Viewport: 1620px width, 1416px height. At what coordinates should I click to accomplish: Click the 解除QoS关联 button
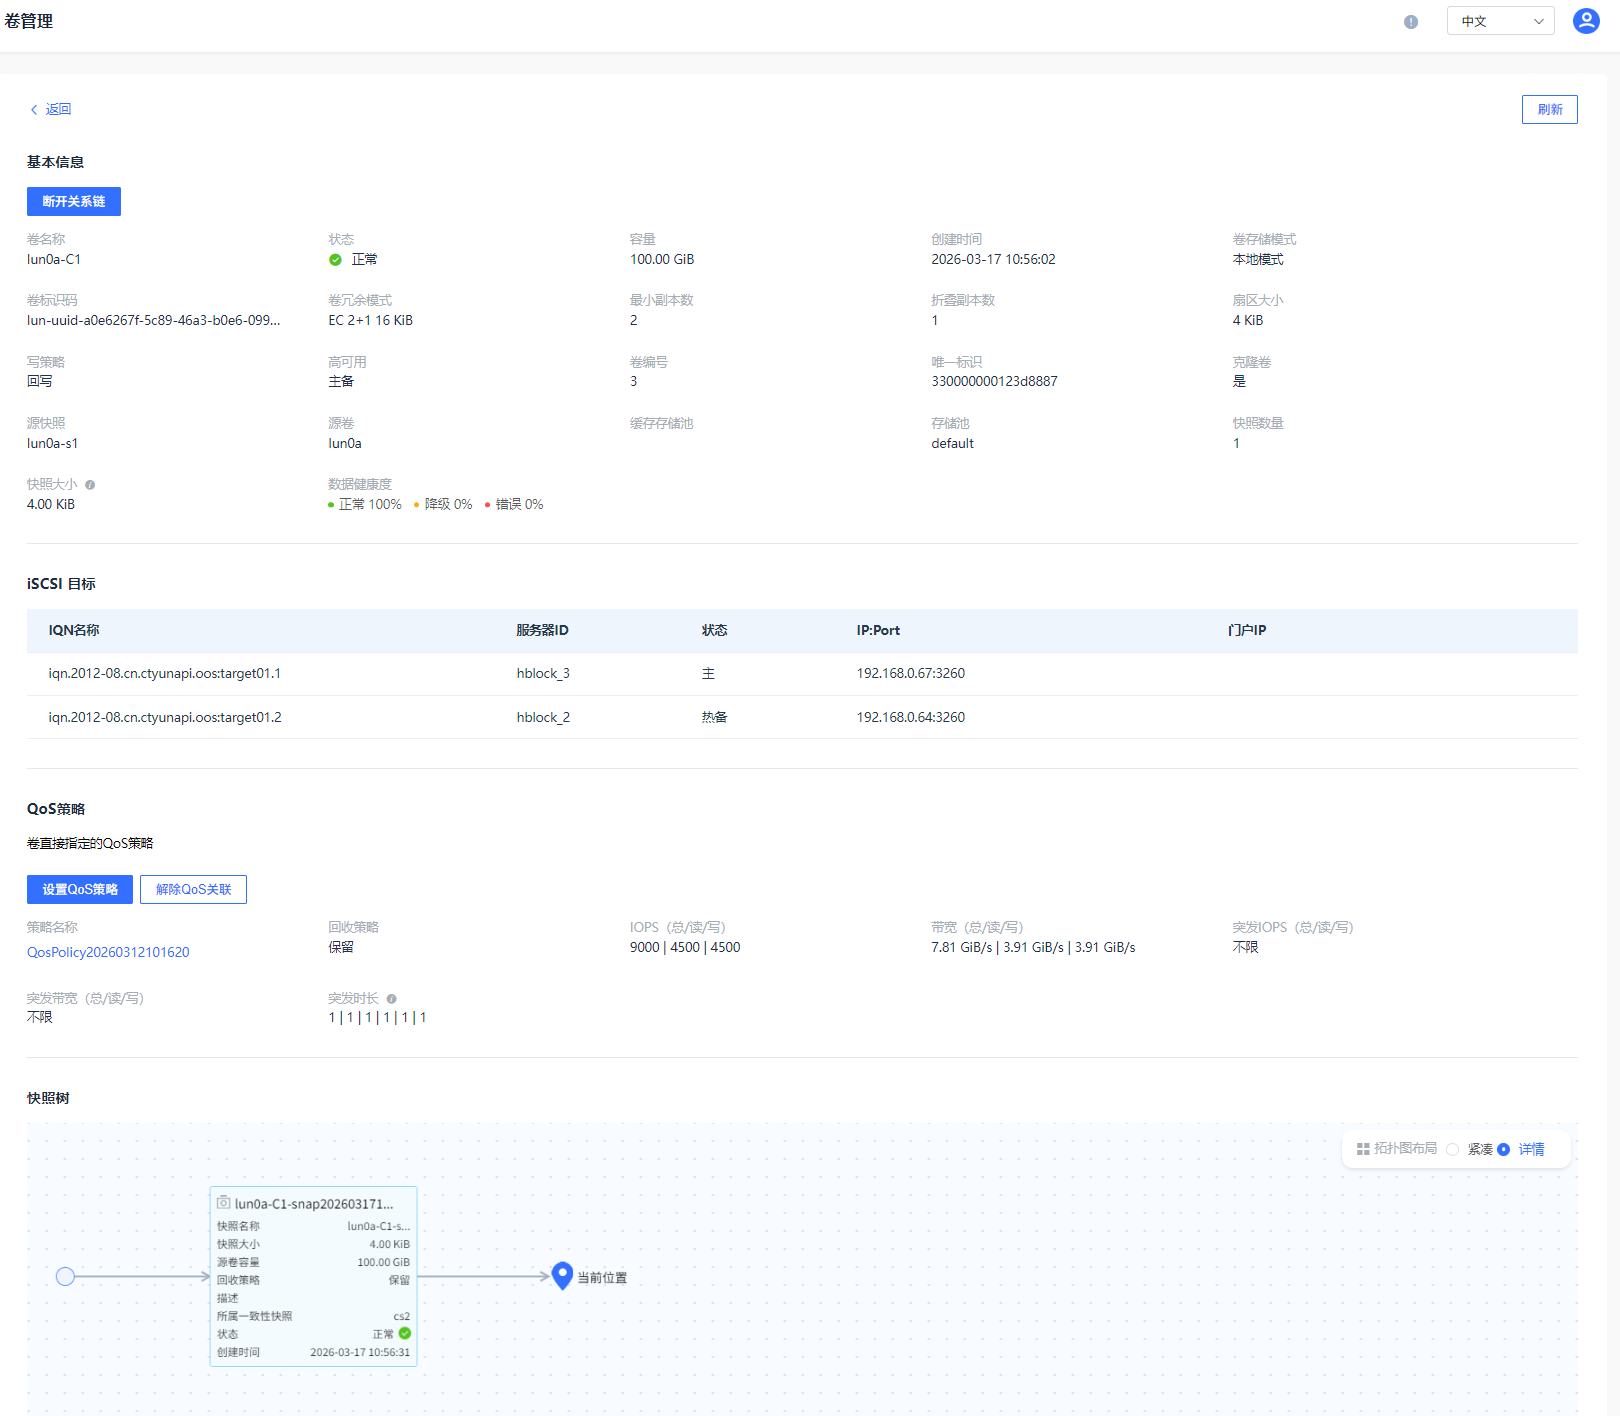coord(193,890)
